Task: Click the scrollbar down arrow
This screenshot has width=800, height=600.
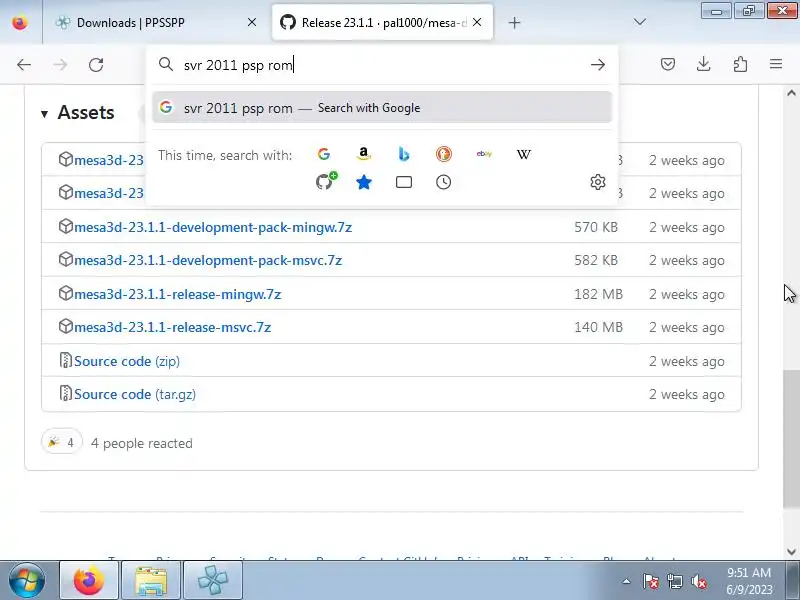Action: [791, 552]
